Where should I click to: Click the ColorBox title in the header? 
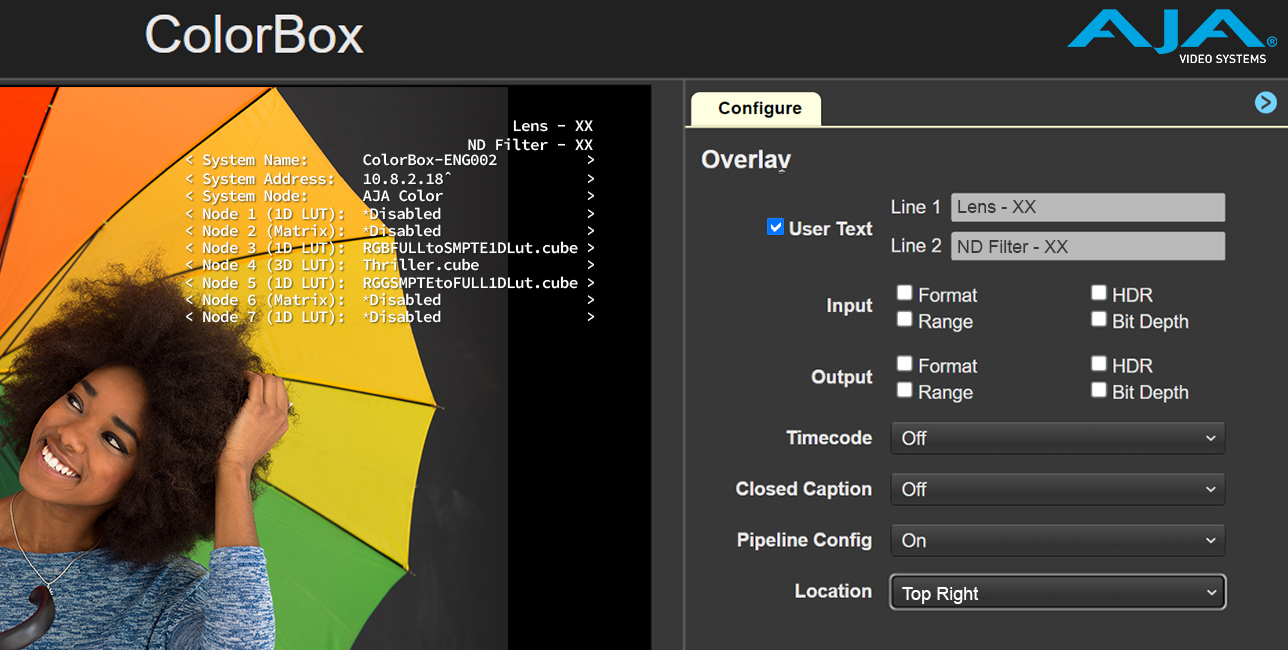pyautogui.click(x=254, y=35)
